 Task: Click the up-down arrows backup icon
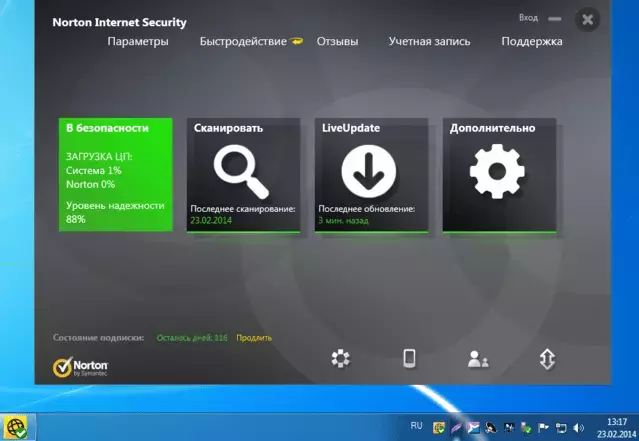547,359
